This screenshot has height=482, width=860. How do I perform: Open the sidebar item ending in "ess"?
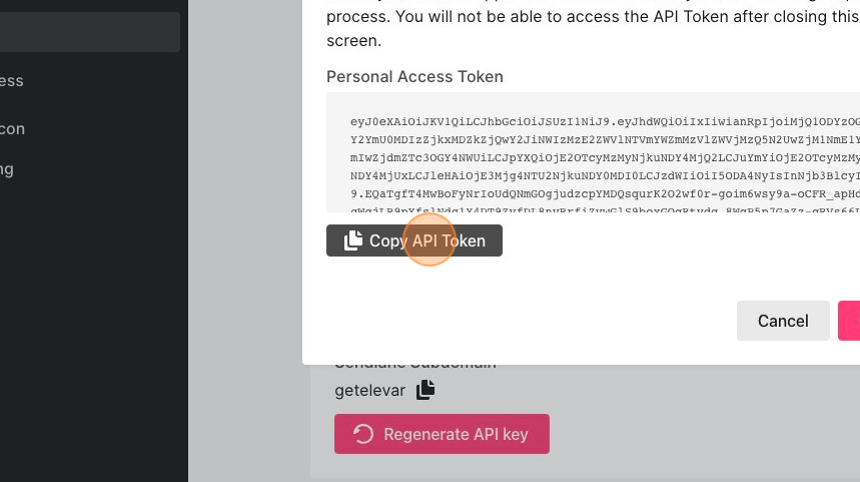click(x=12, y=81)
